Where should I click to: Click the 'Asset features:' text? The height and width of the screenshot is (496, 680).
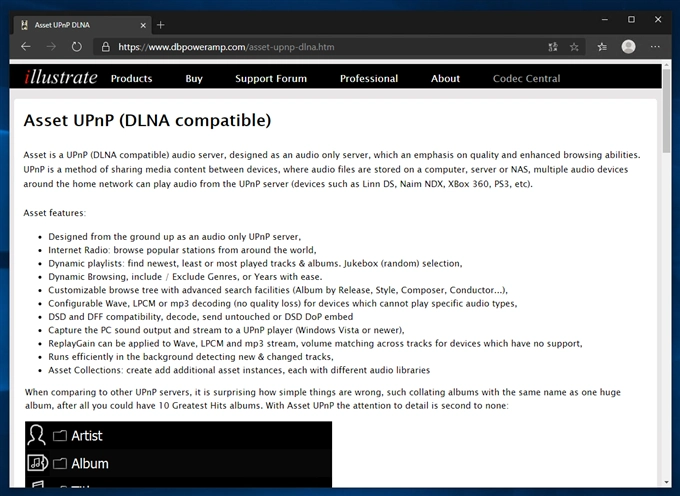(55, 213)
